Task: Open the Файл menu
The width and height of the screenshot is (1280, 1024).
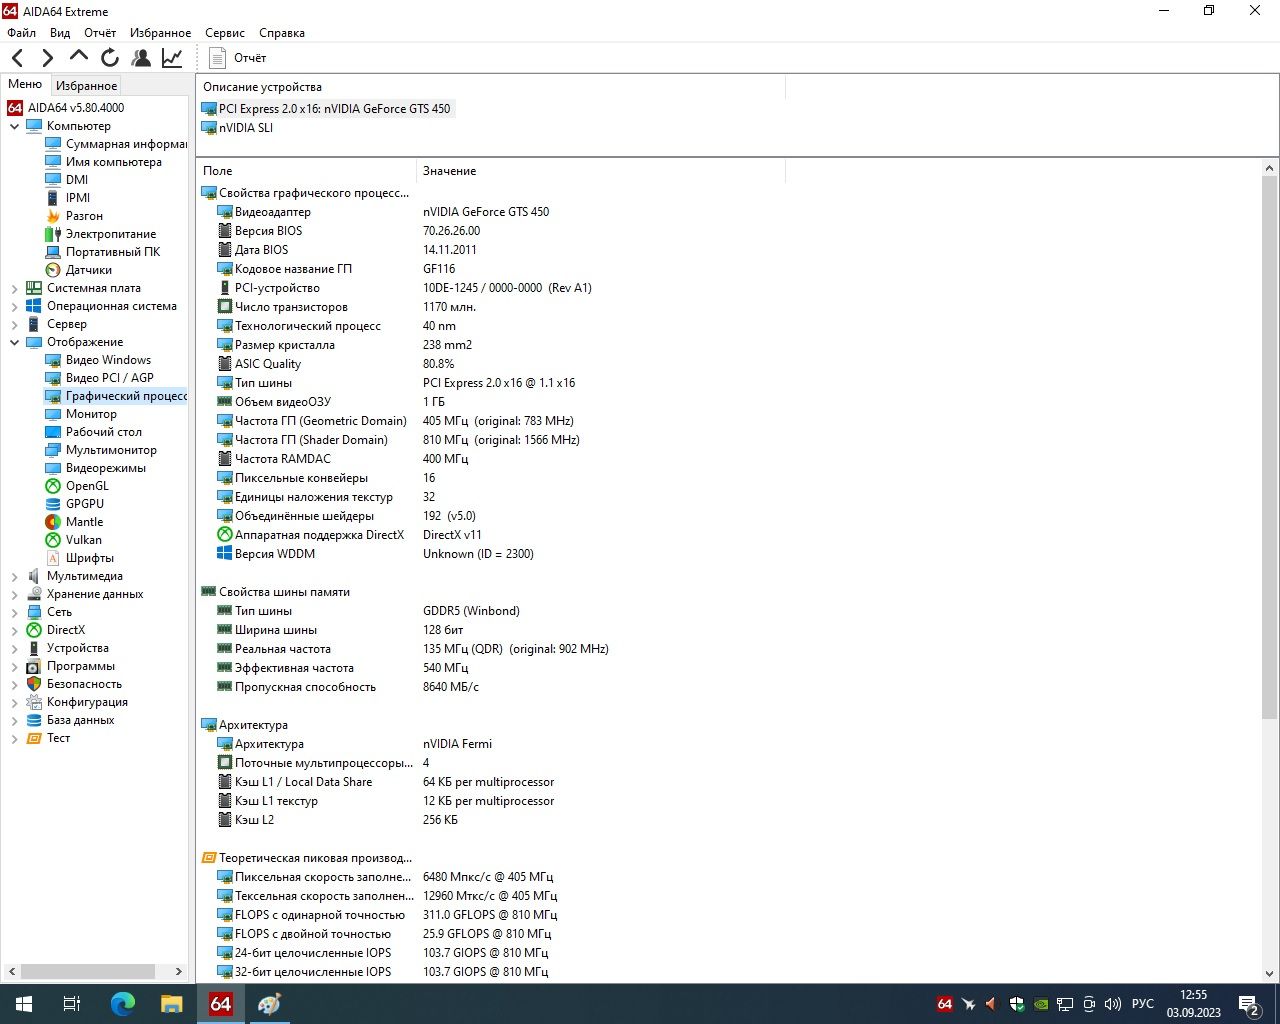Action: (x=21, y=33)
